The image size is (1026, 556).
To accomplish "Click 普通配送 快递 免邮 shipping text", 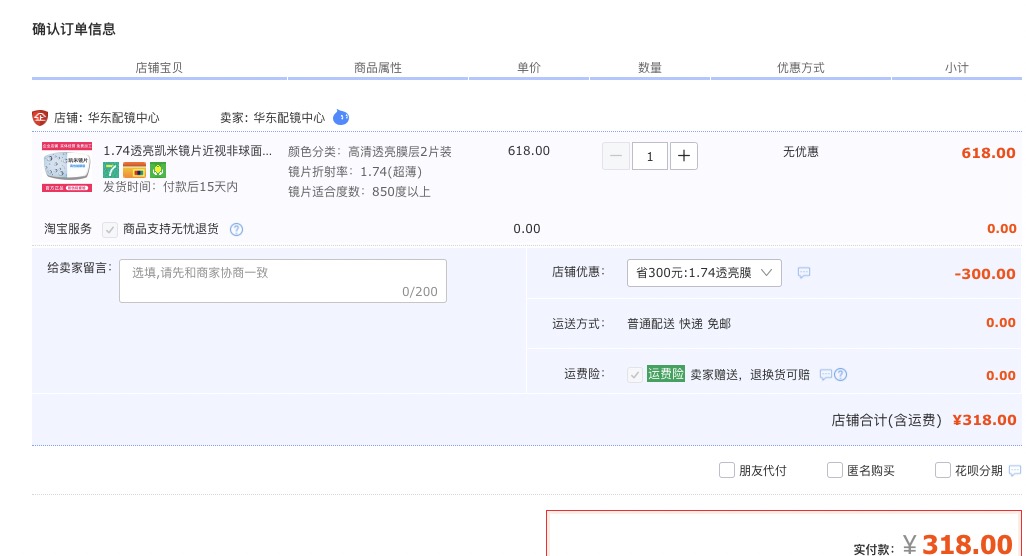I will tap(679, 324).
